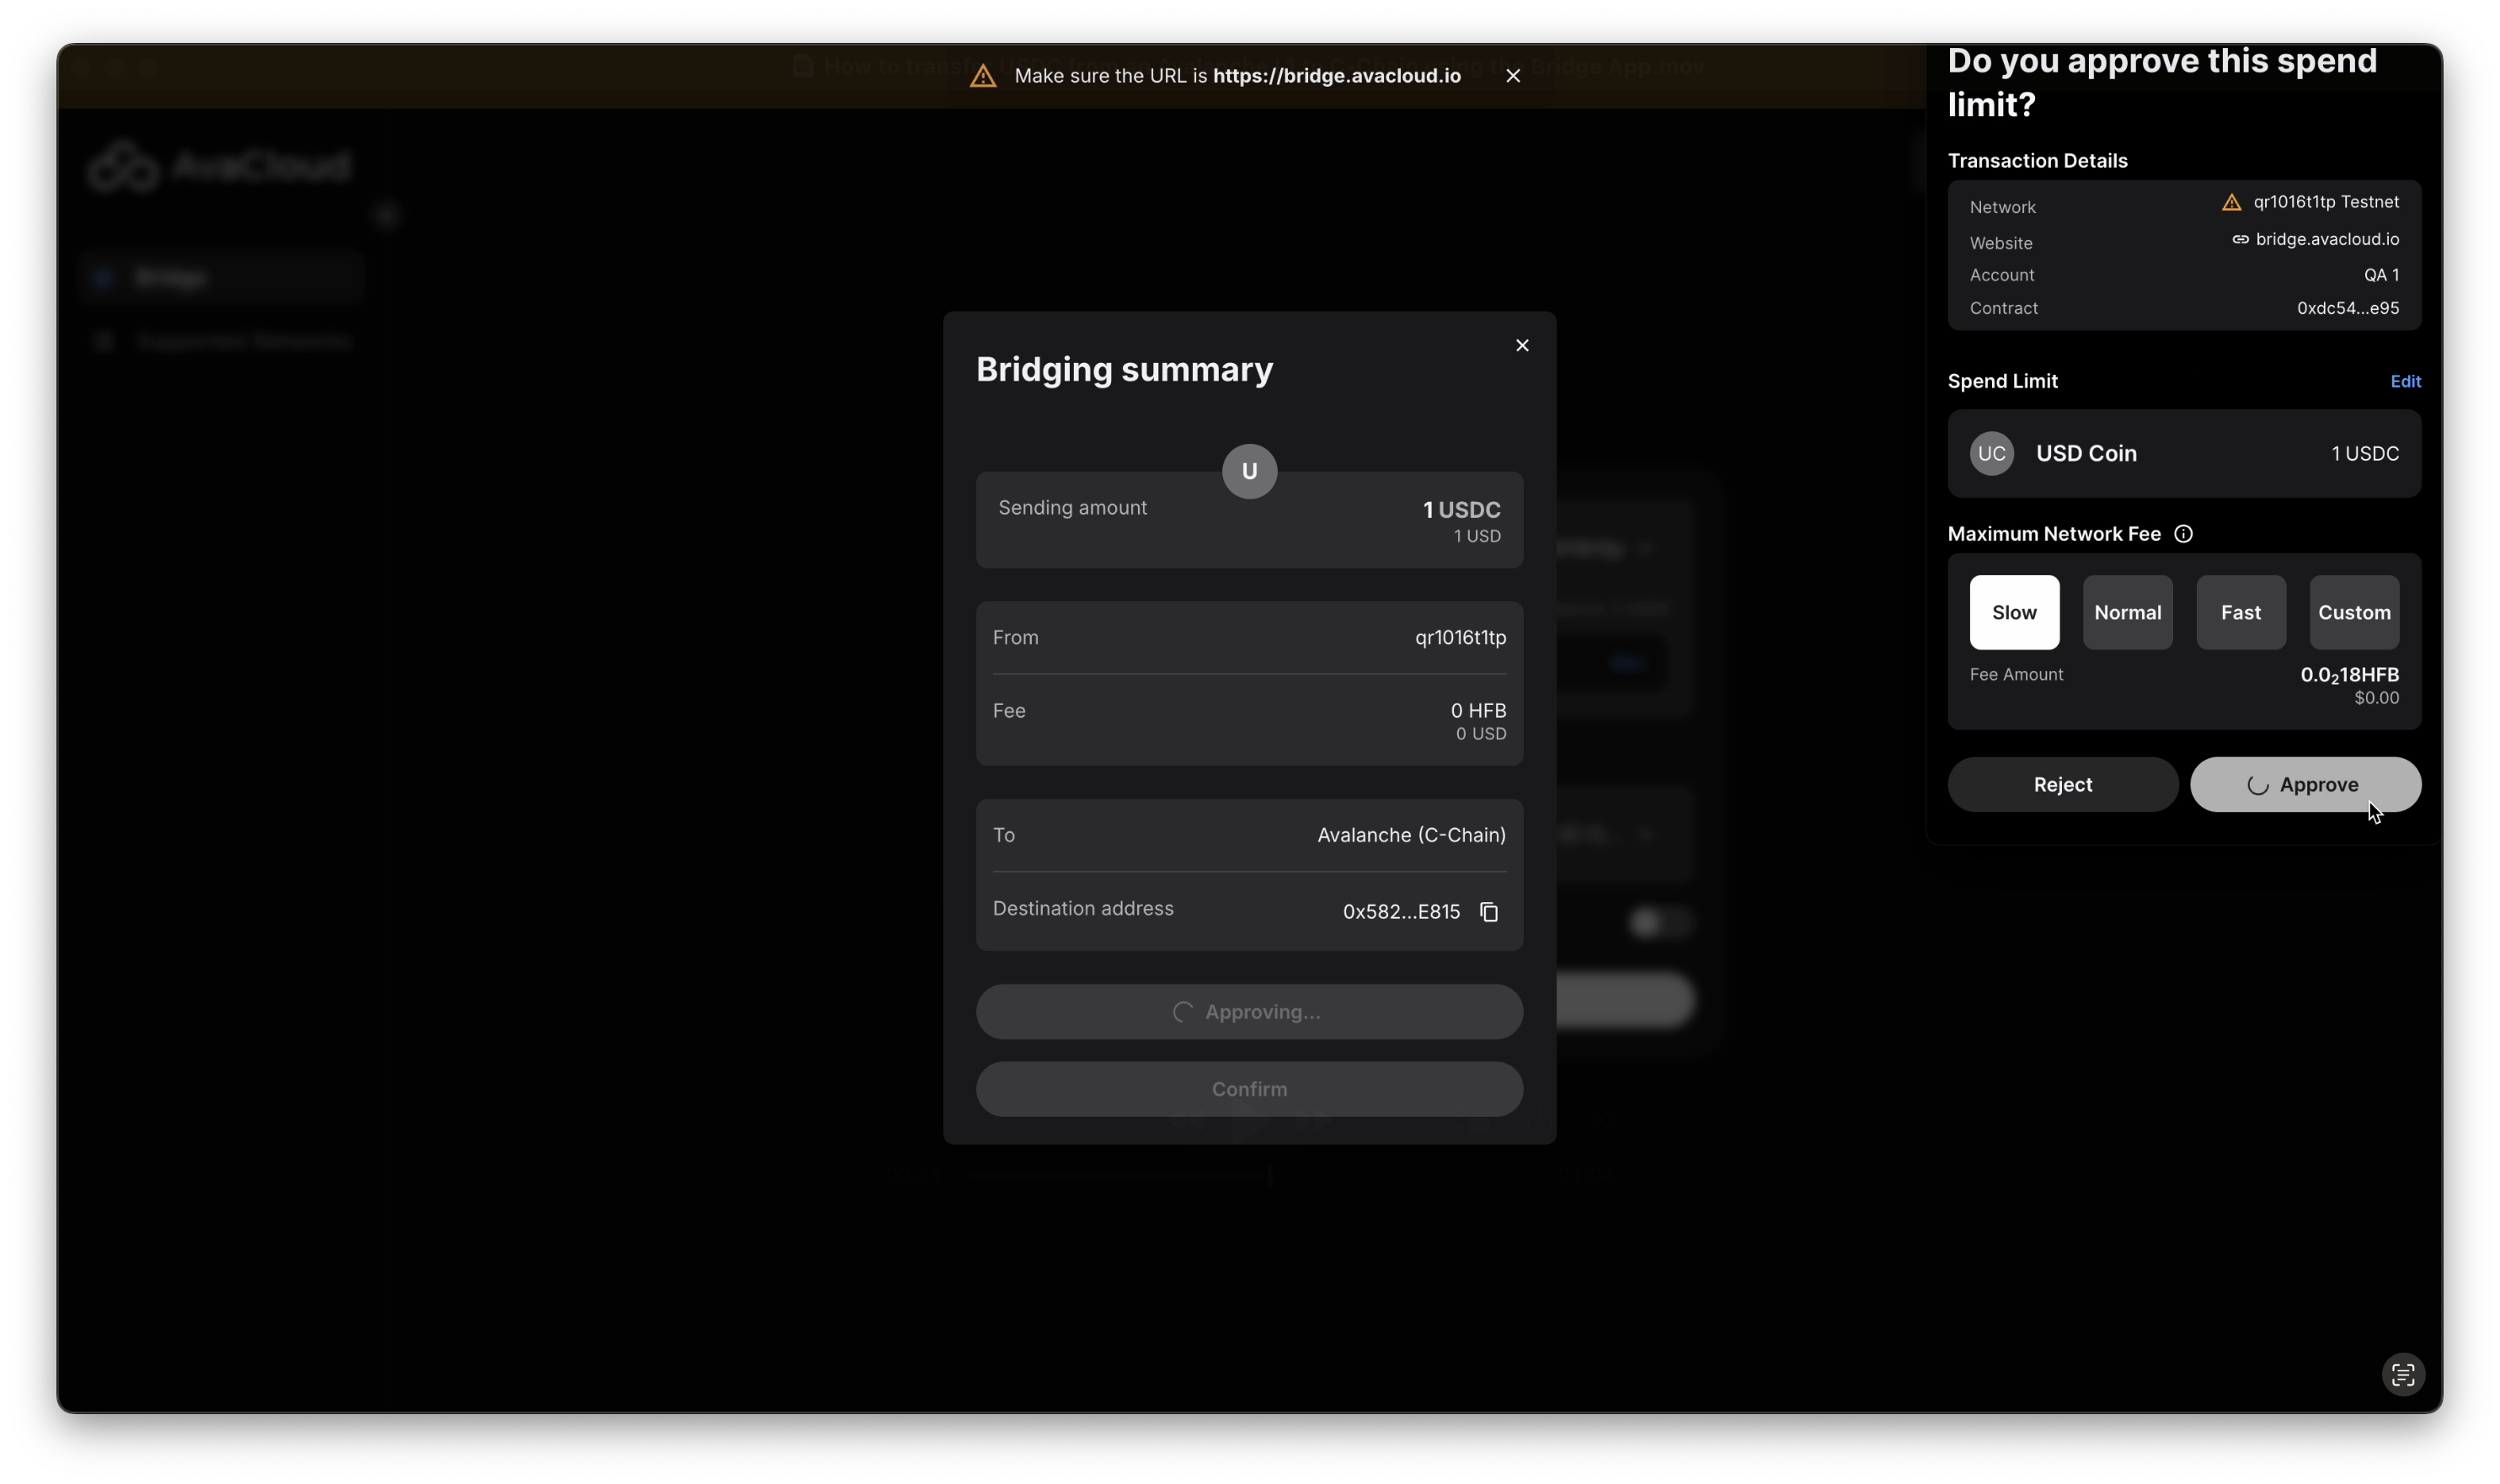Reject the spend limit request
Screen dimensions: 2500x1484
pos(2062,785)
